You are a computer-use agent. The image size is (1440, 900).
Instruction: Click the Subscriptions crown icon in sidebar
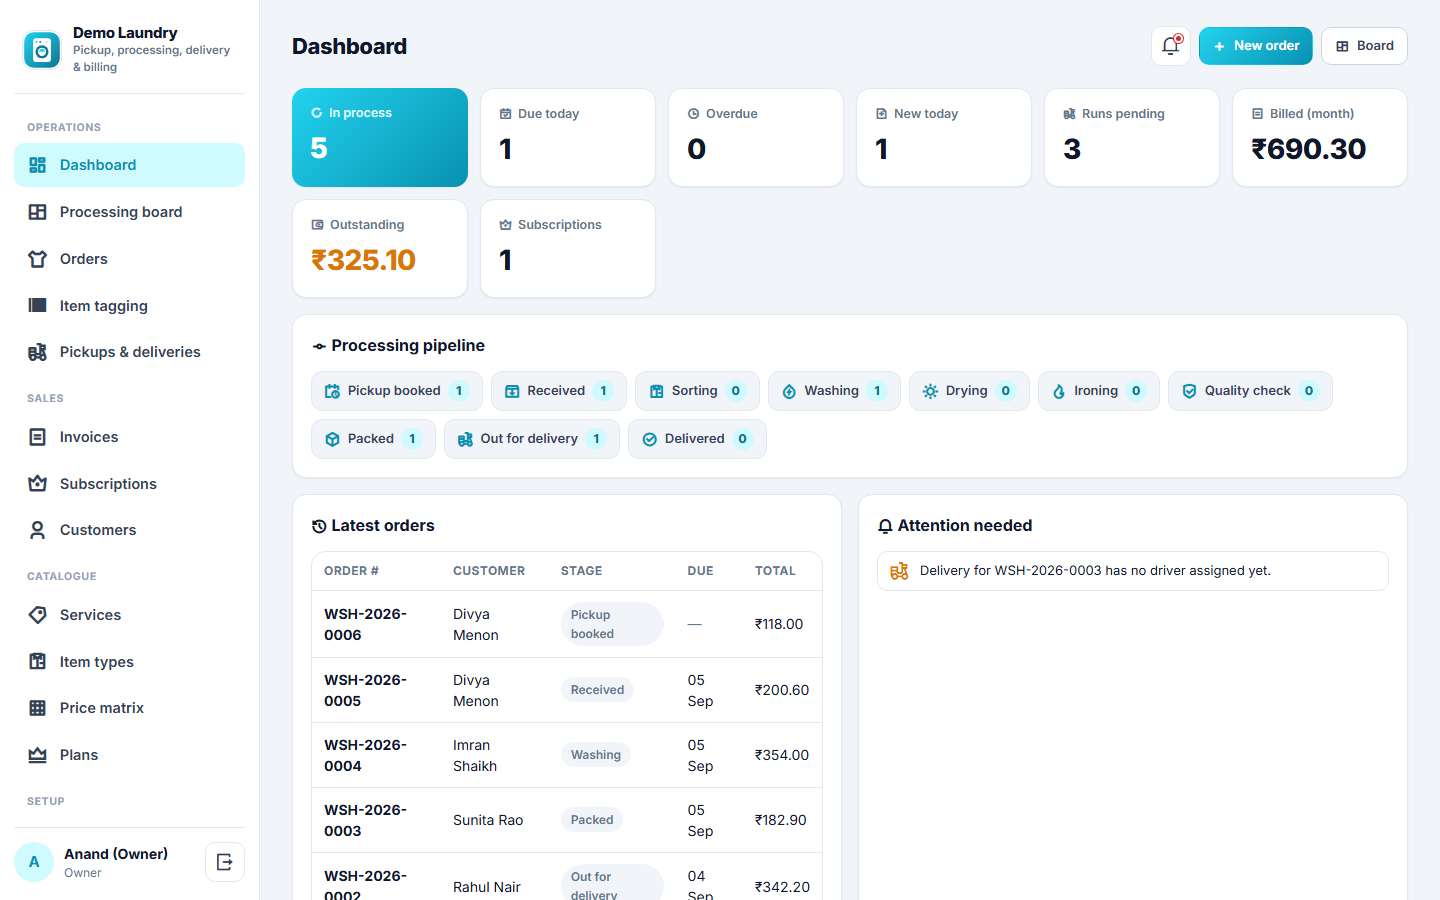click(x=38, y=484)
